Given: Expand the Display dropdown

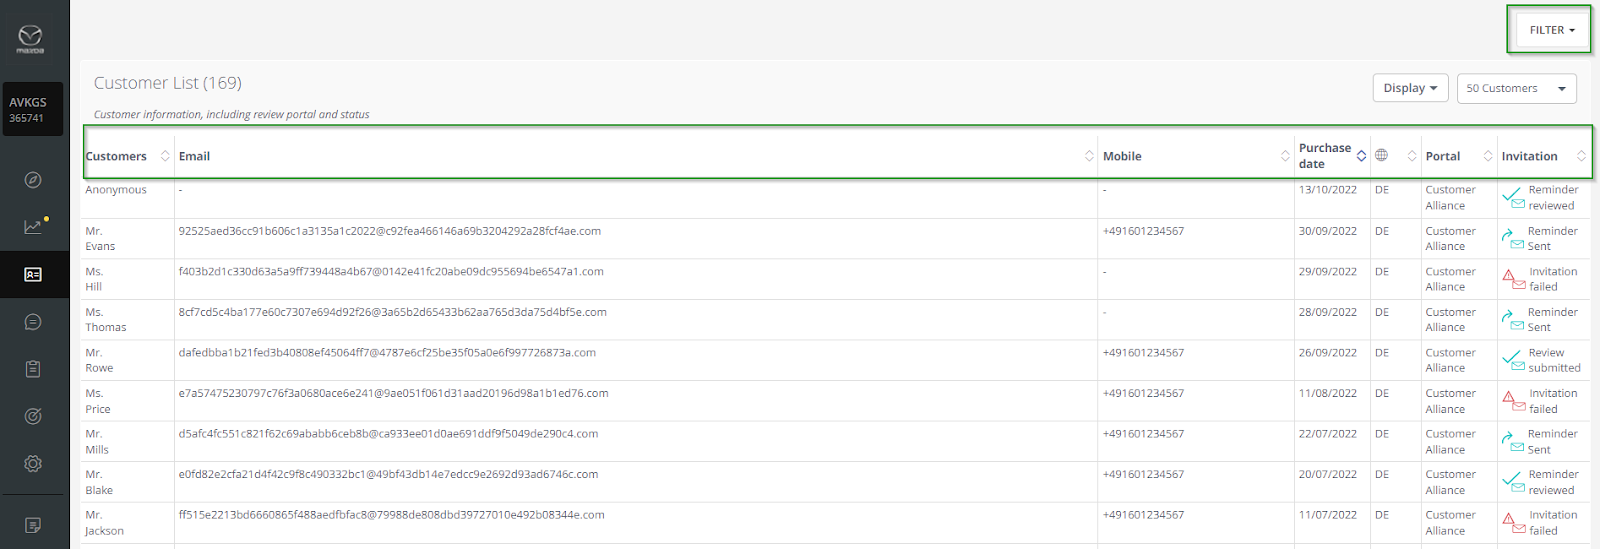Looking at the screenshot, I should (x=1410, y=88).
